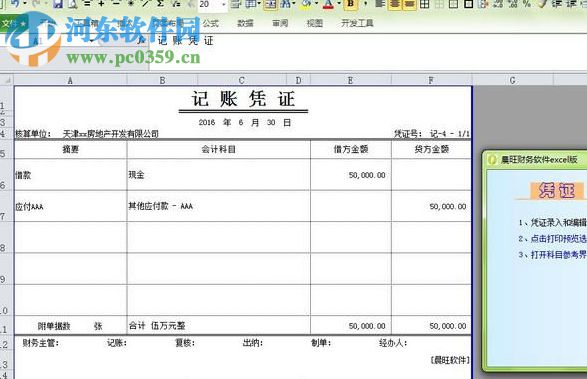Click link '2、点击打印预览' in side panel
The image size is (587, 379).
click(x=553, y=239)
